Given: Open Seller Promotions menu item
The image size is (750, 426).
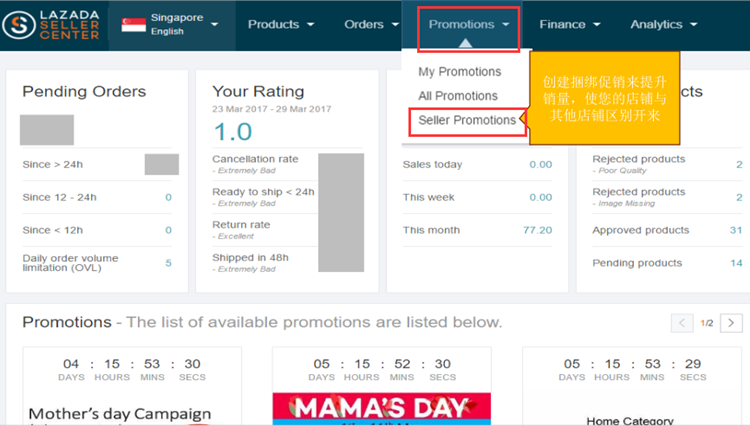Looking at the screenshot, I should [x=467, y=120].
